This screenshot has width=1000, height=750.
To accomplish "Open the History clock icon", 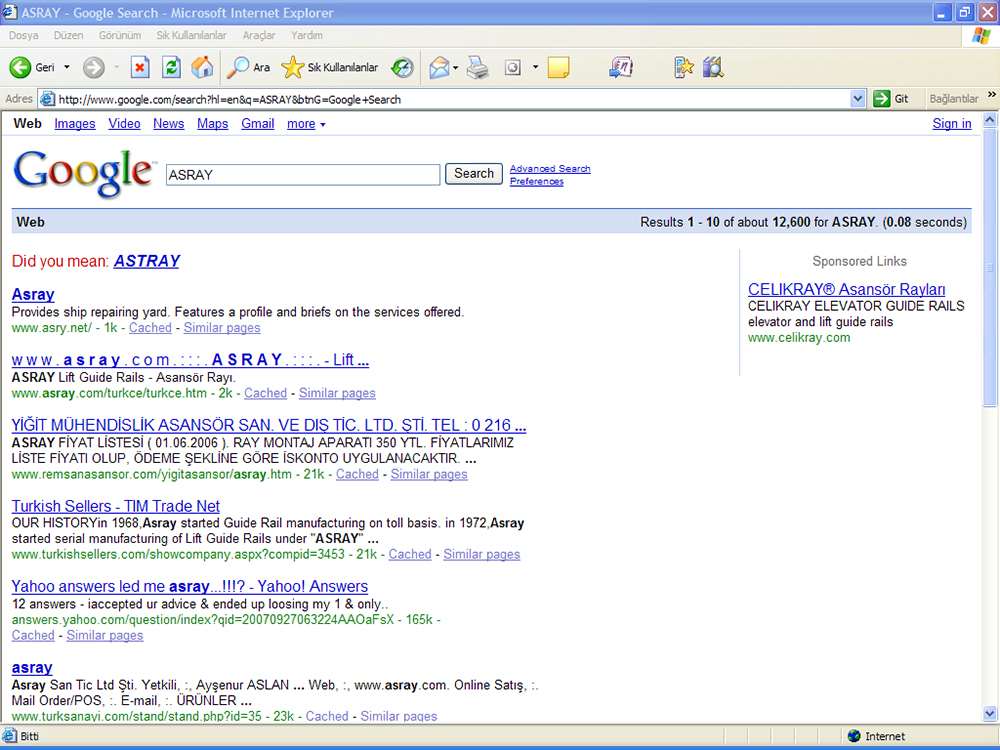I will [402, 67].
